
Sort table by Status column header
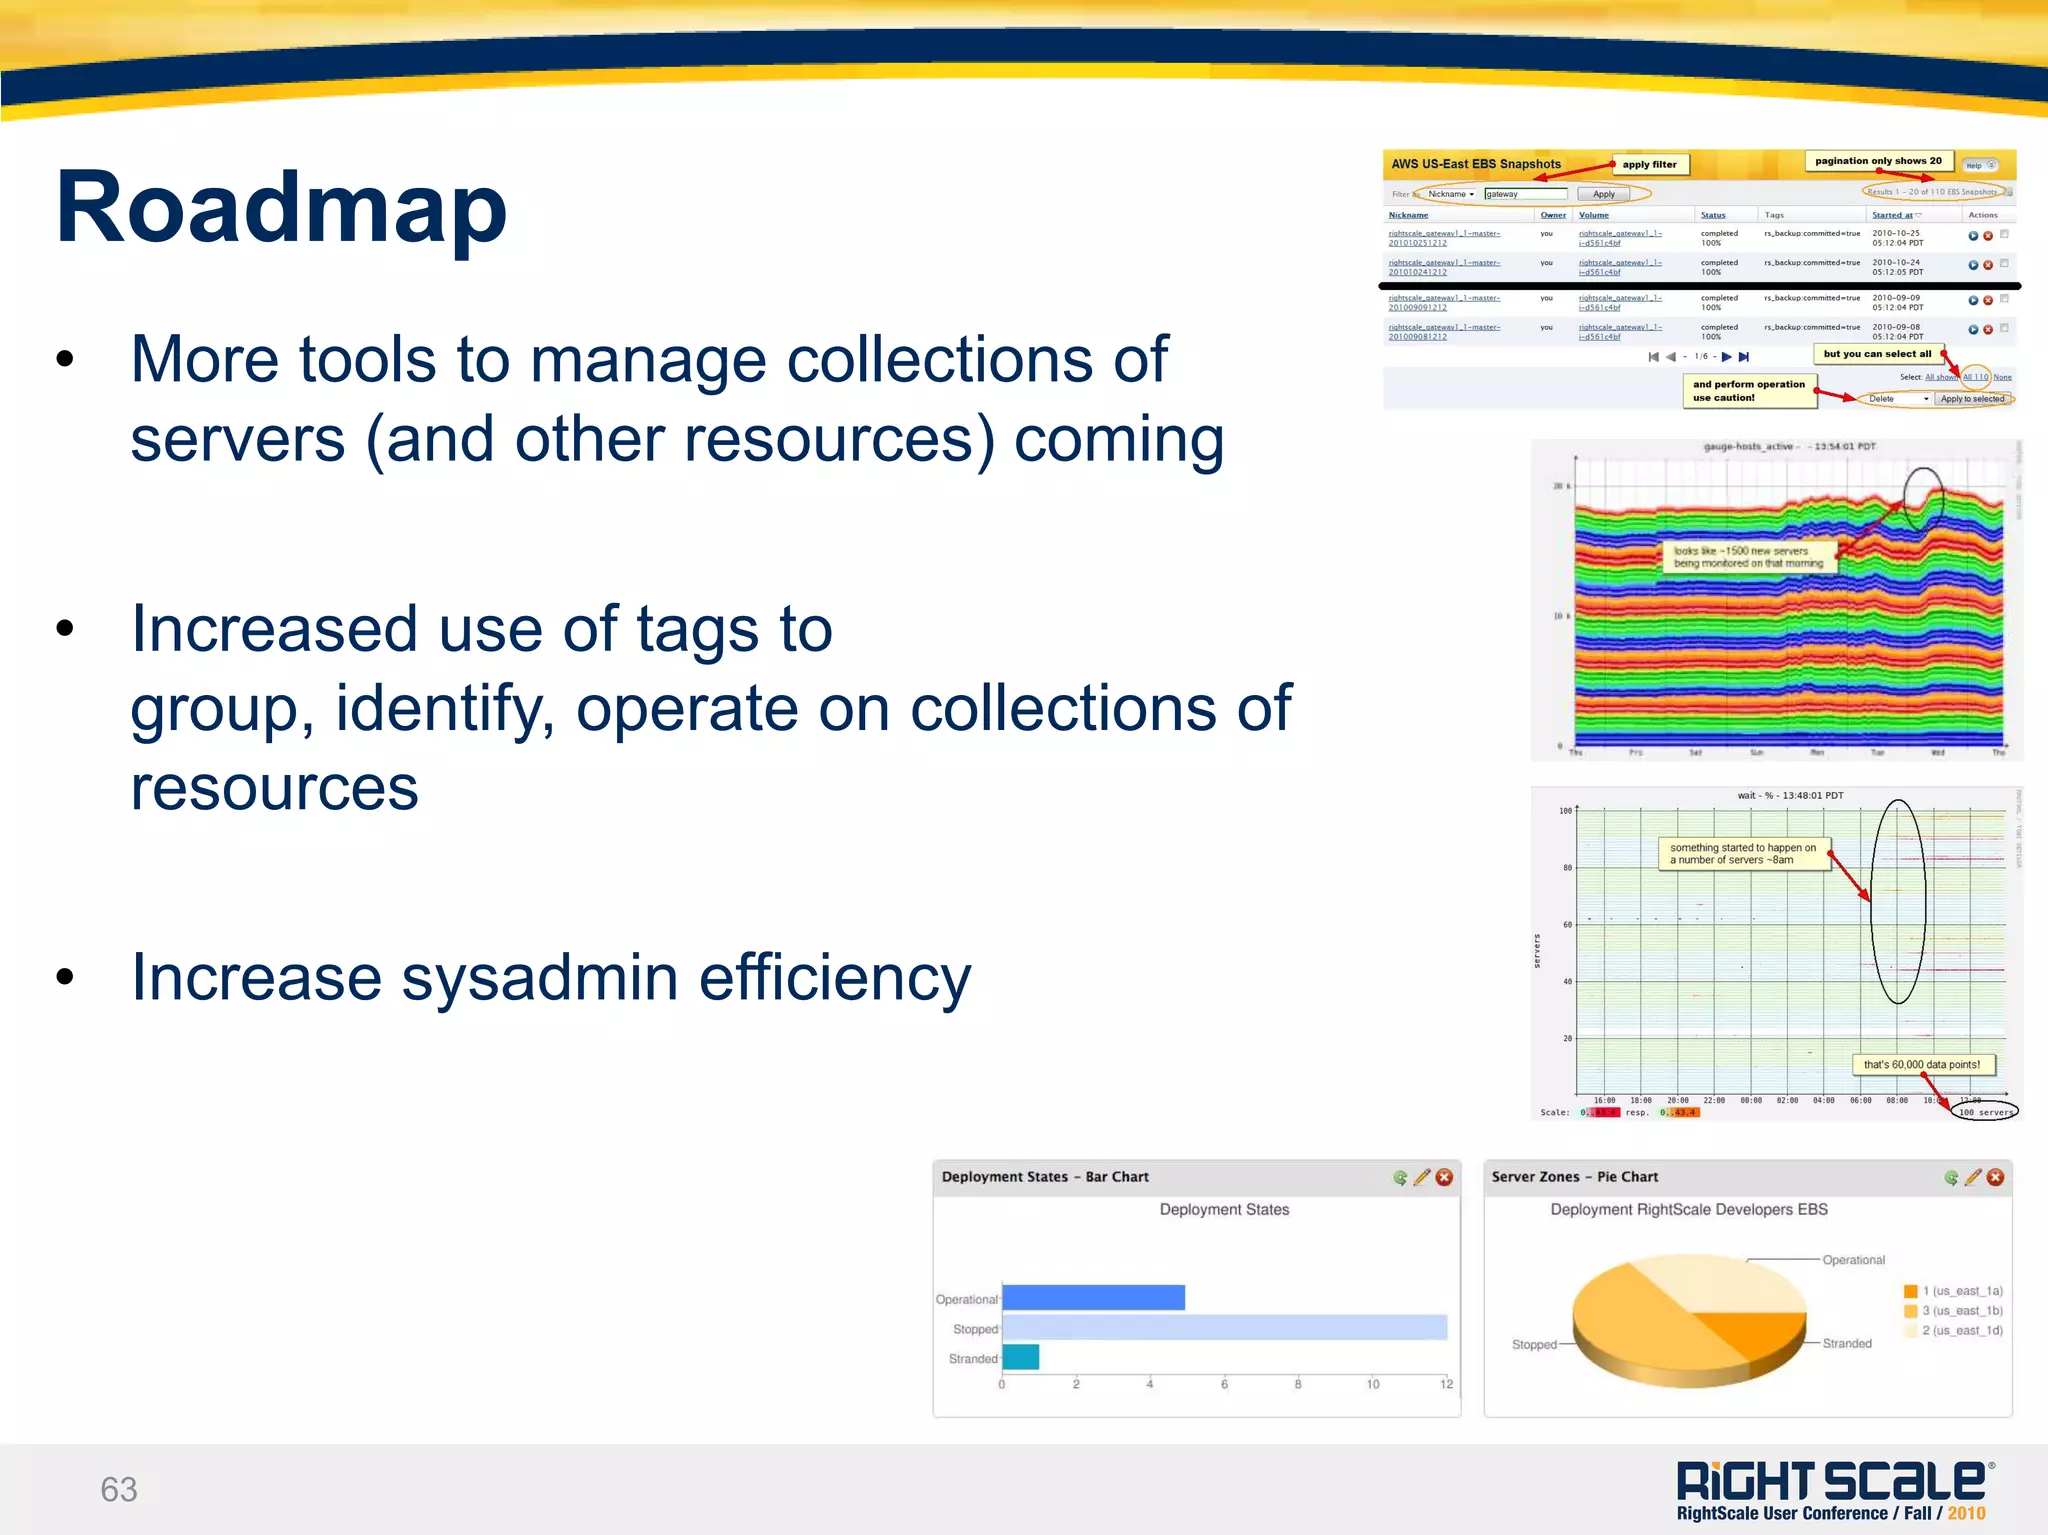pos(1713,215)
